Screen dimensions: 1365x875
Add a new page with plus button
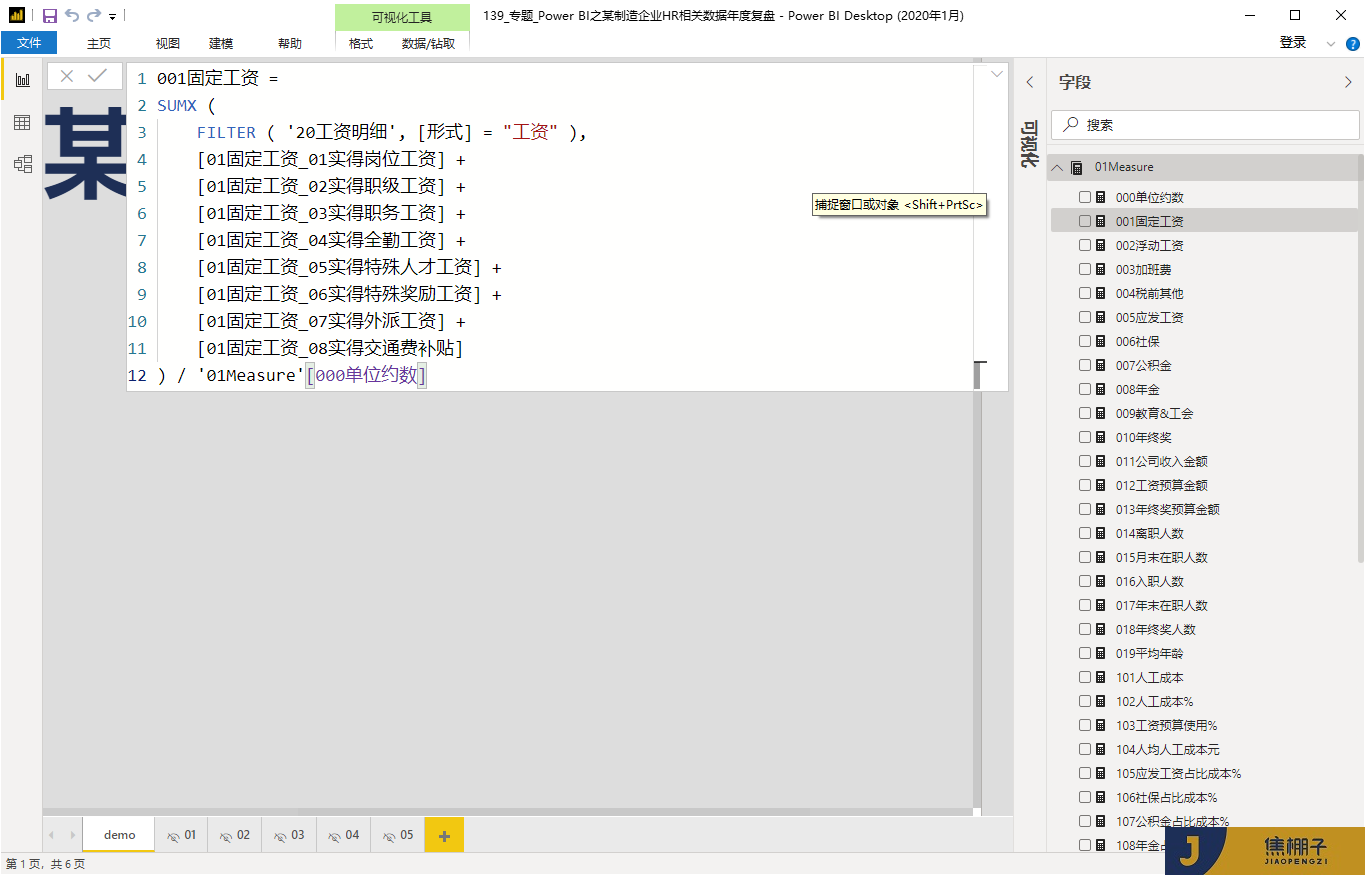(444, 835)
